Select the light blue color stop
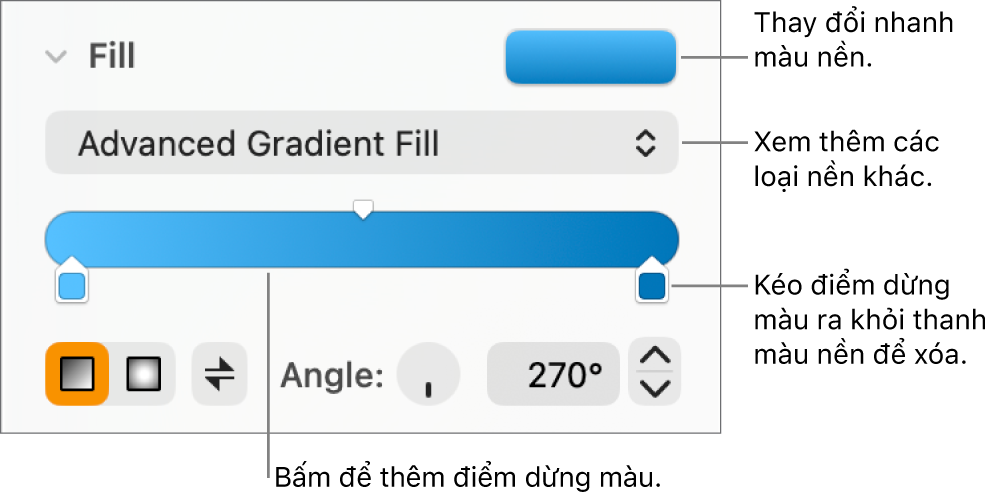This screenshot has width=998, height=495. [72, 287]
